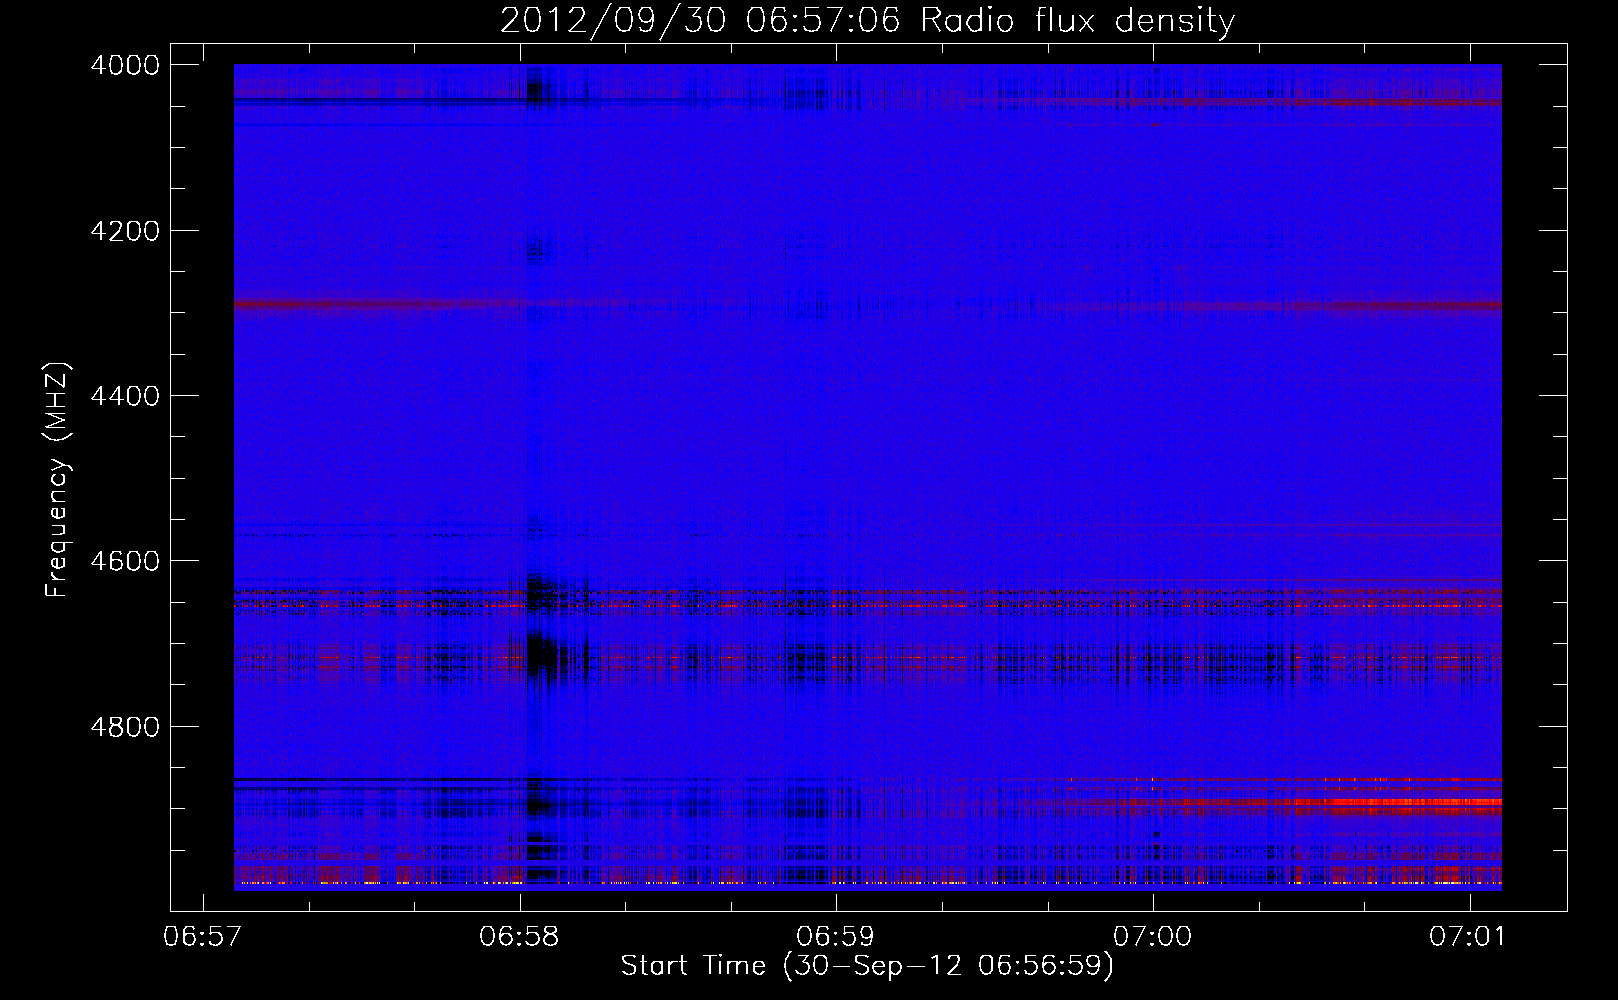Click the "Start Time (30-Sep-12 06:56:59)" label

pos(867,967)
